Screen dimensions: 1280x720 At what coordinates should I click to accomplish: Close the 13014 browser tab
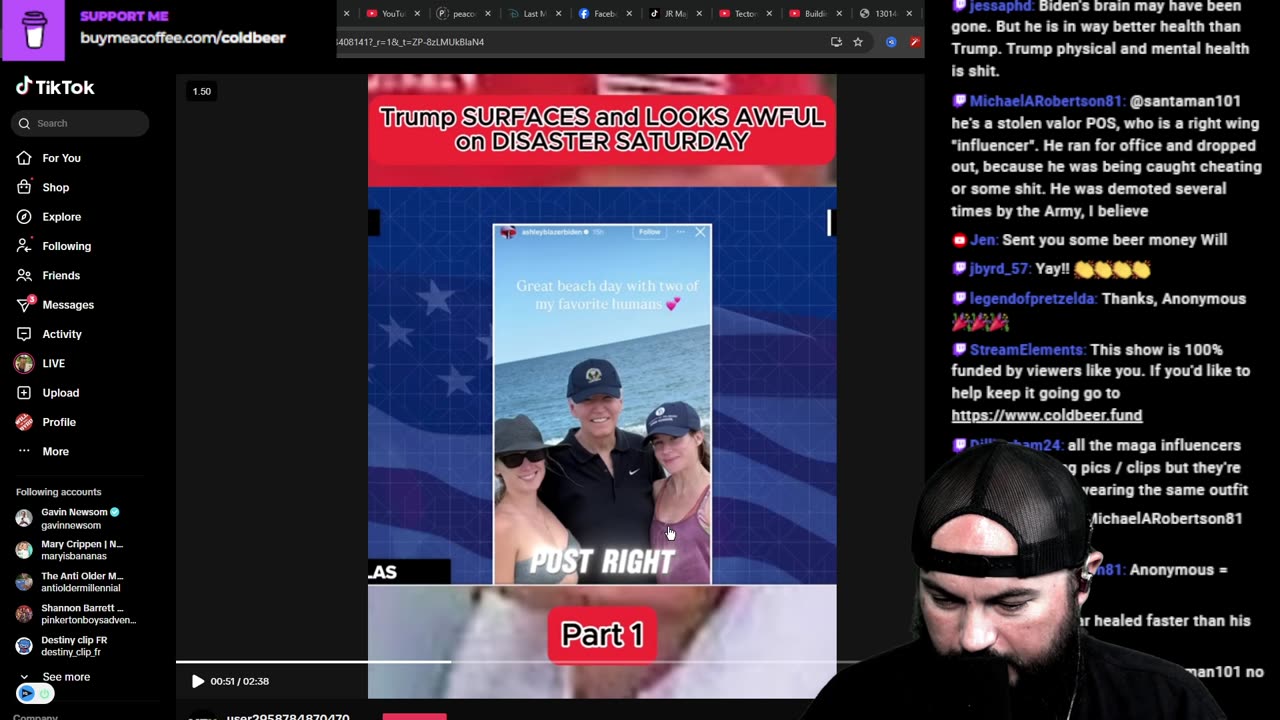(909, 14)
